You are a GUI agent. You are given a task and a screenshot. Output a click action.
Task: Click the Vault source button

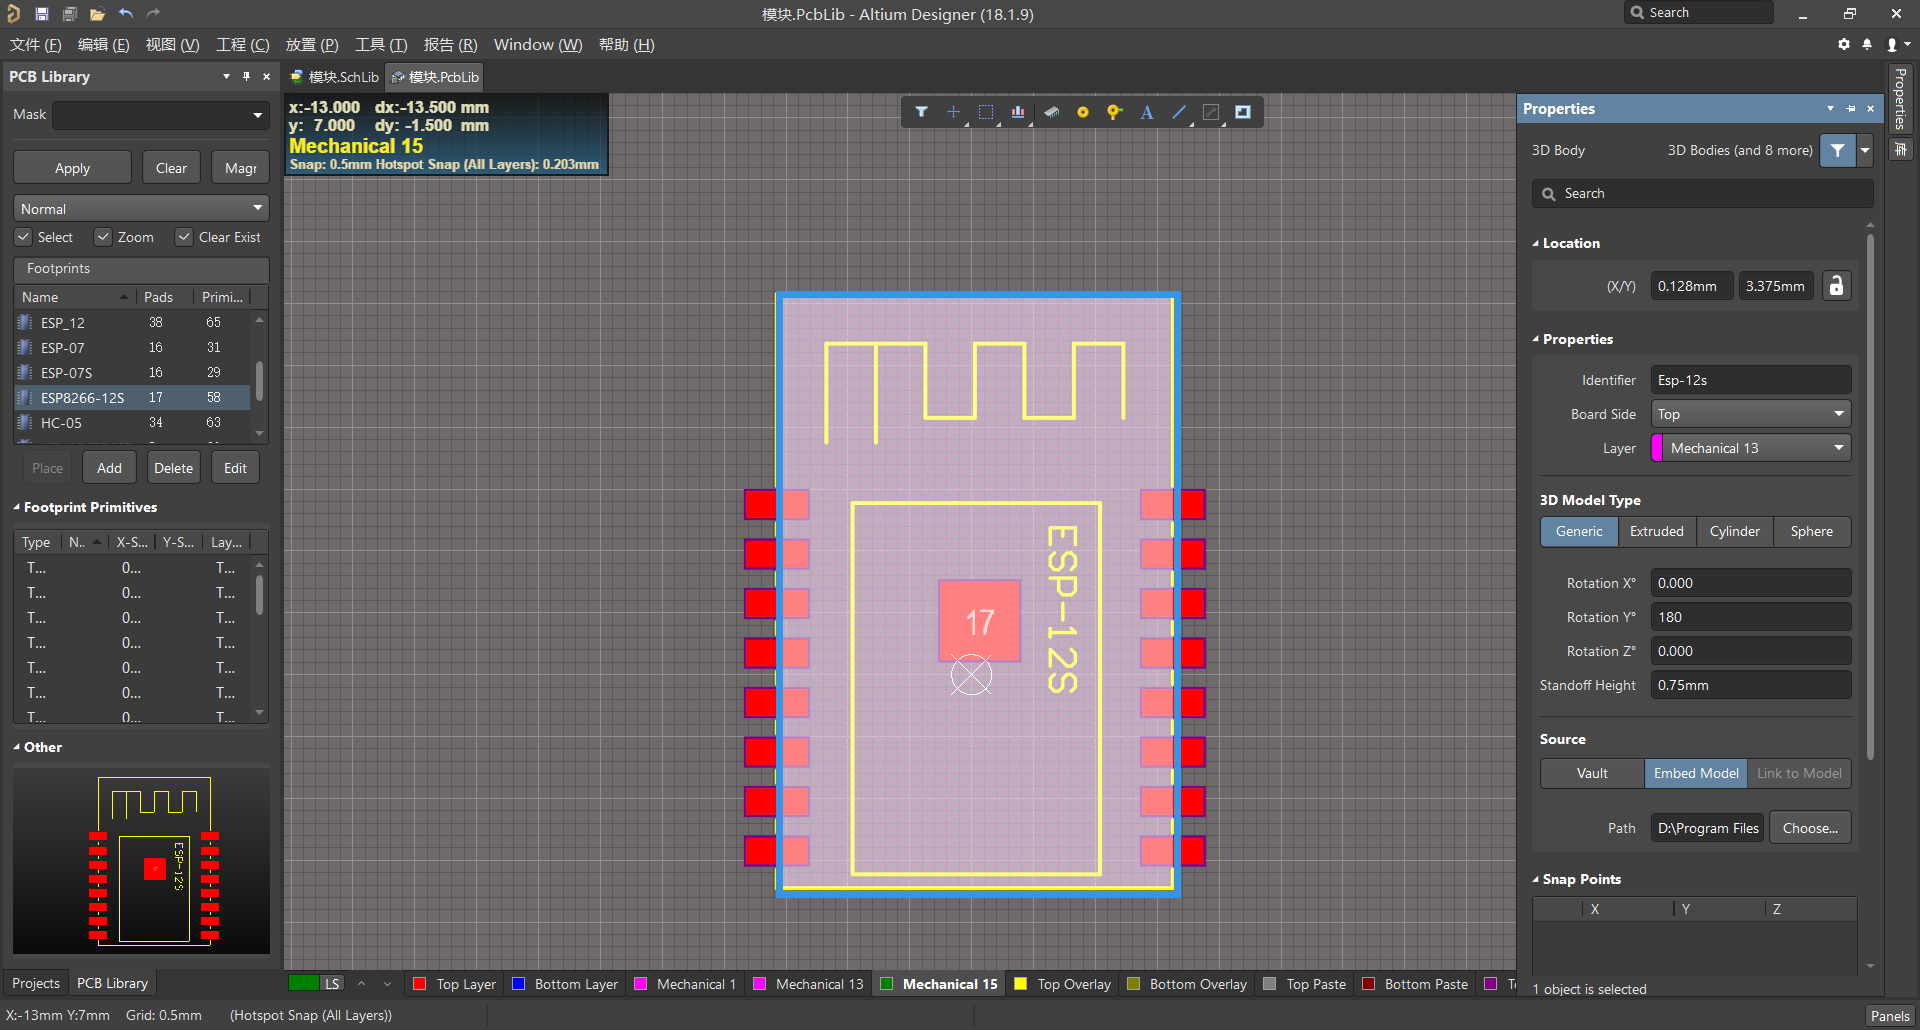(1592, 773)
